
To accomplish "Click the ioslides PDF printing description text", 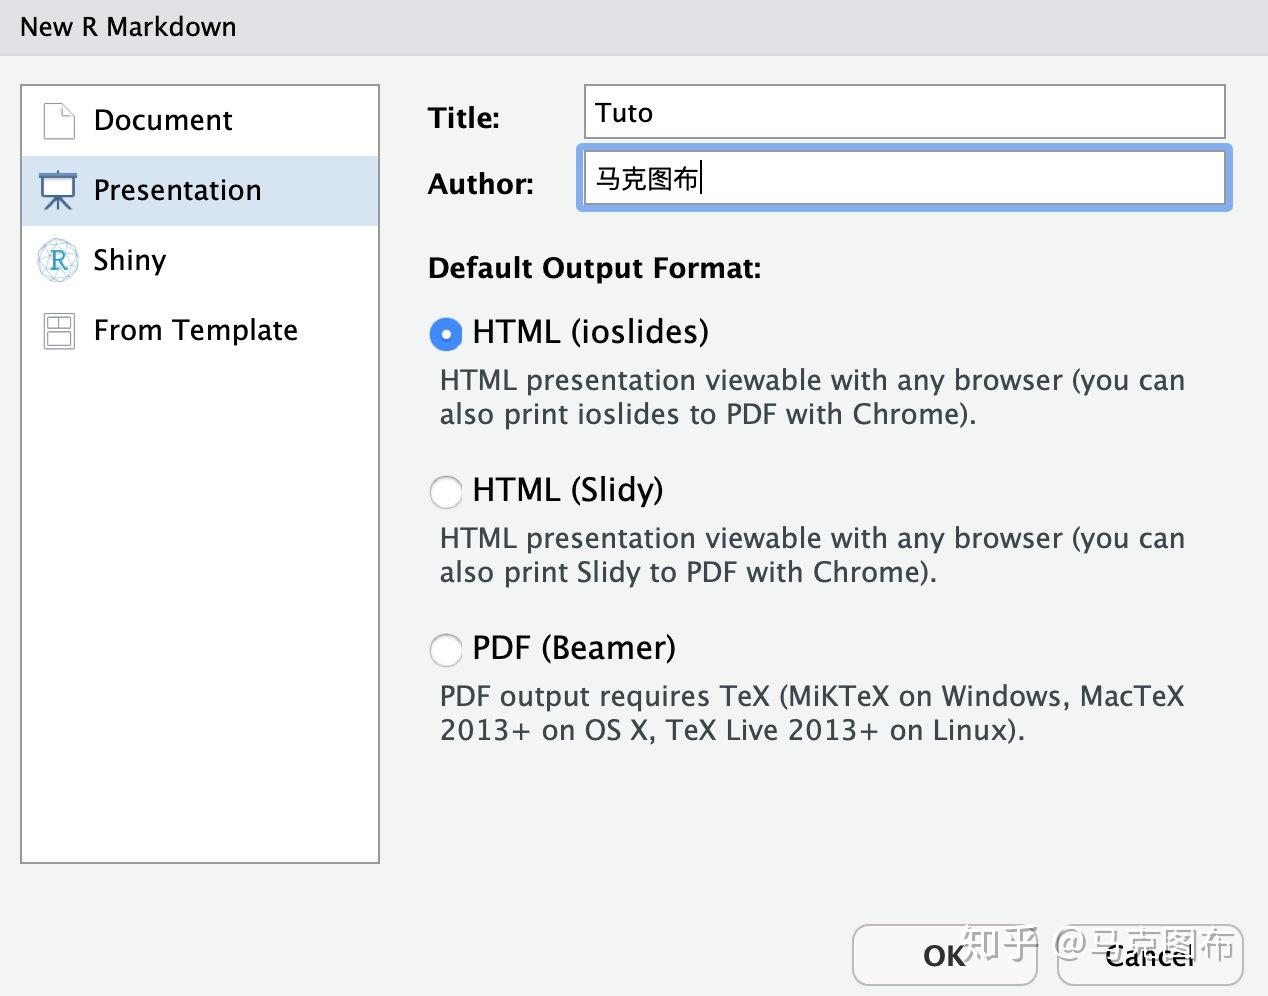I will pyautogui.click(x=811, y=397).
